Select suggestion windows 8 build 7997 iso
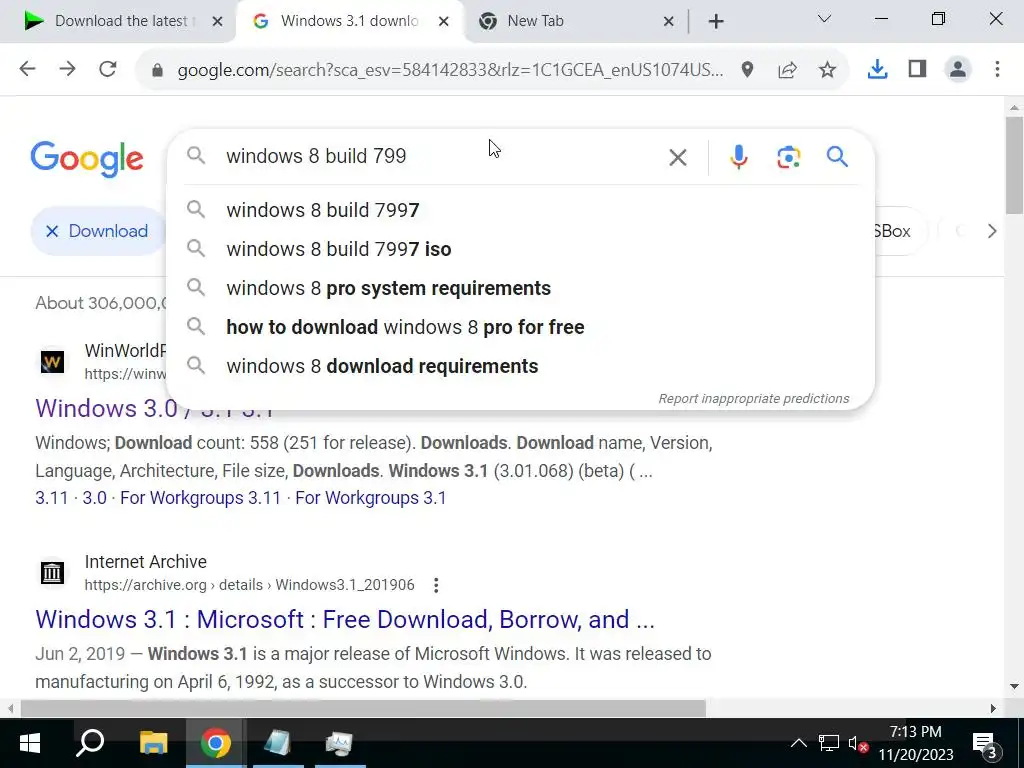 coord(520,249)
